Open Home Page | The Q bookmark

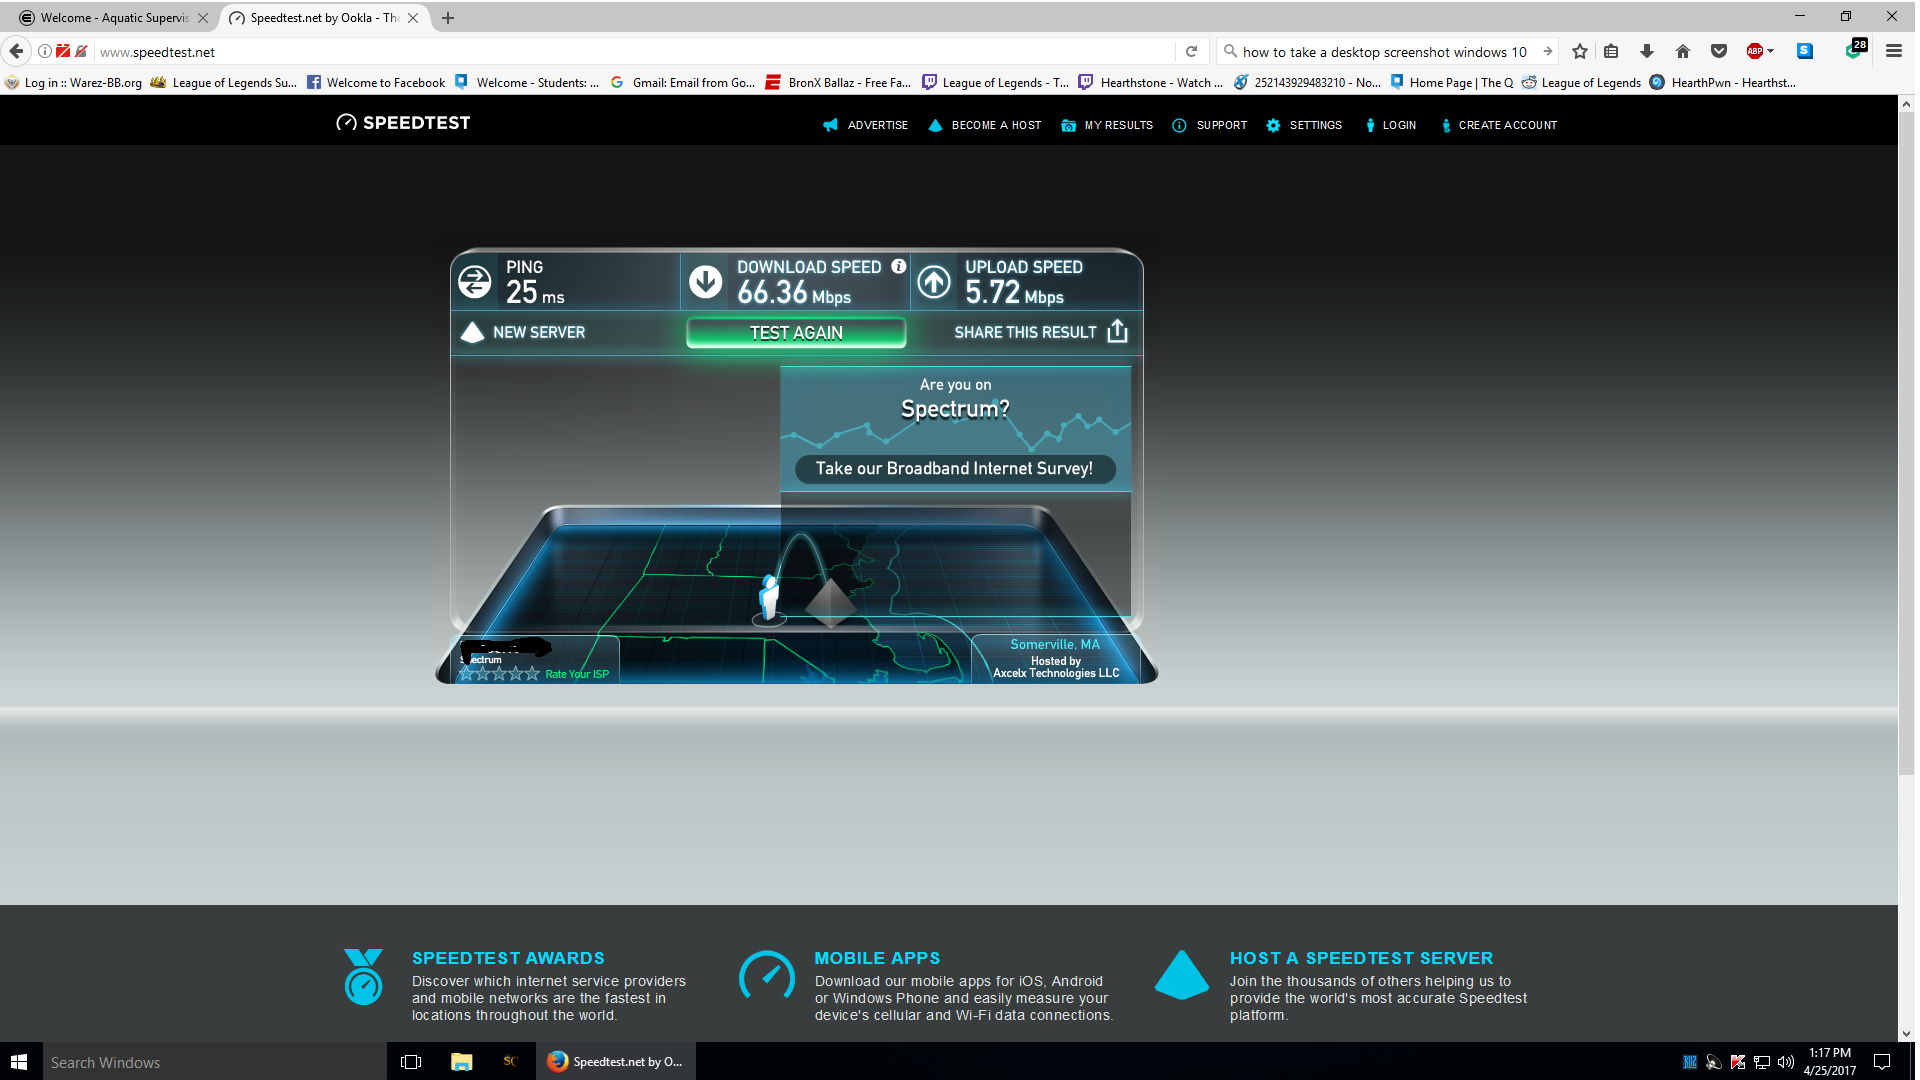click(x=1452, y=83)
